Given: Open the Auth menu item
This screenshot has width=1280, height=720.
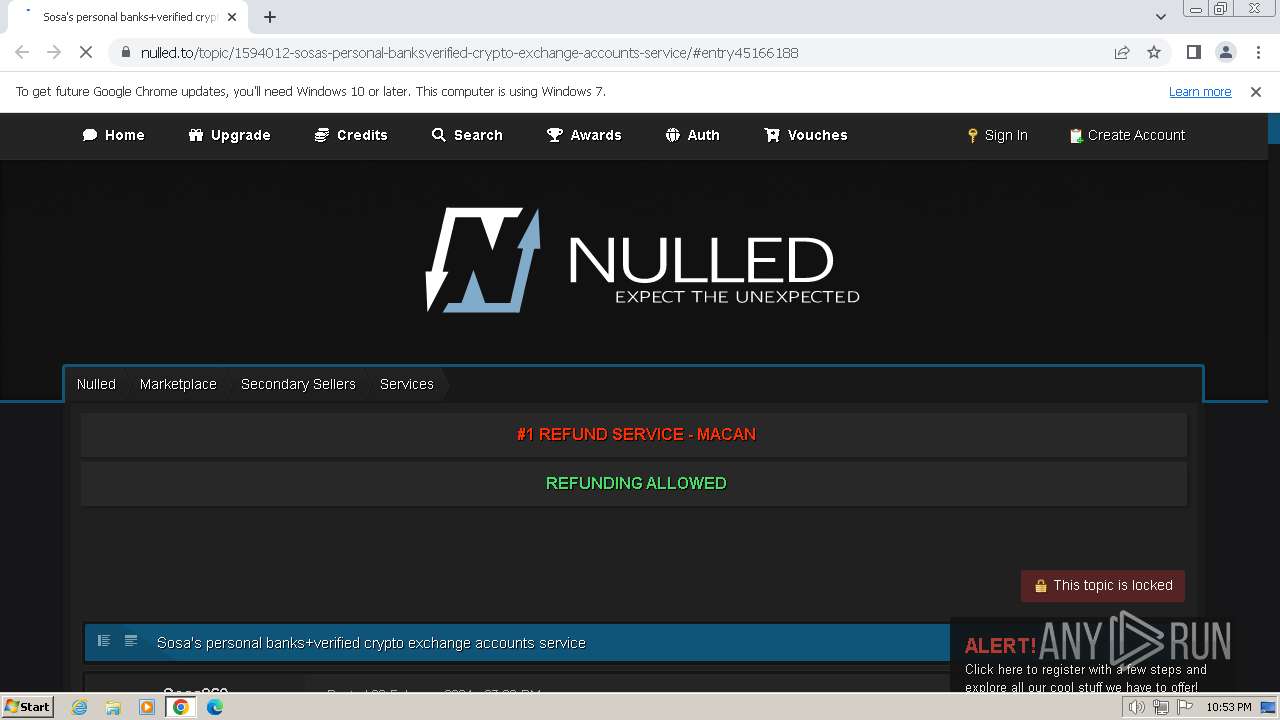Looking at the screenshot, I should [x=692, y=135].
